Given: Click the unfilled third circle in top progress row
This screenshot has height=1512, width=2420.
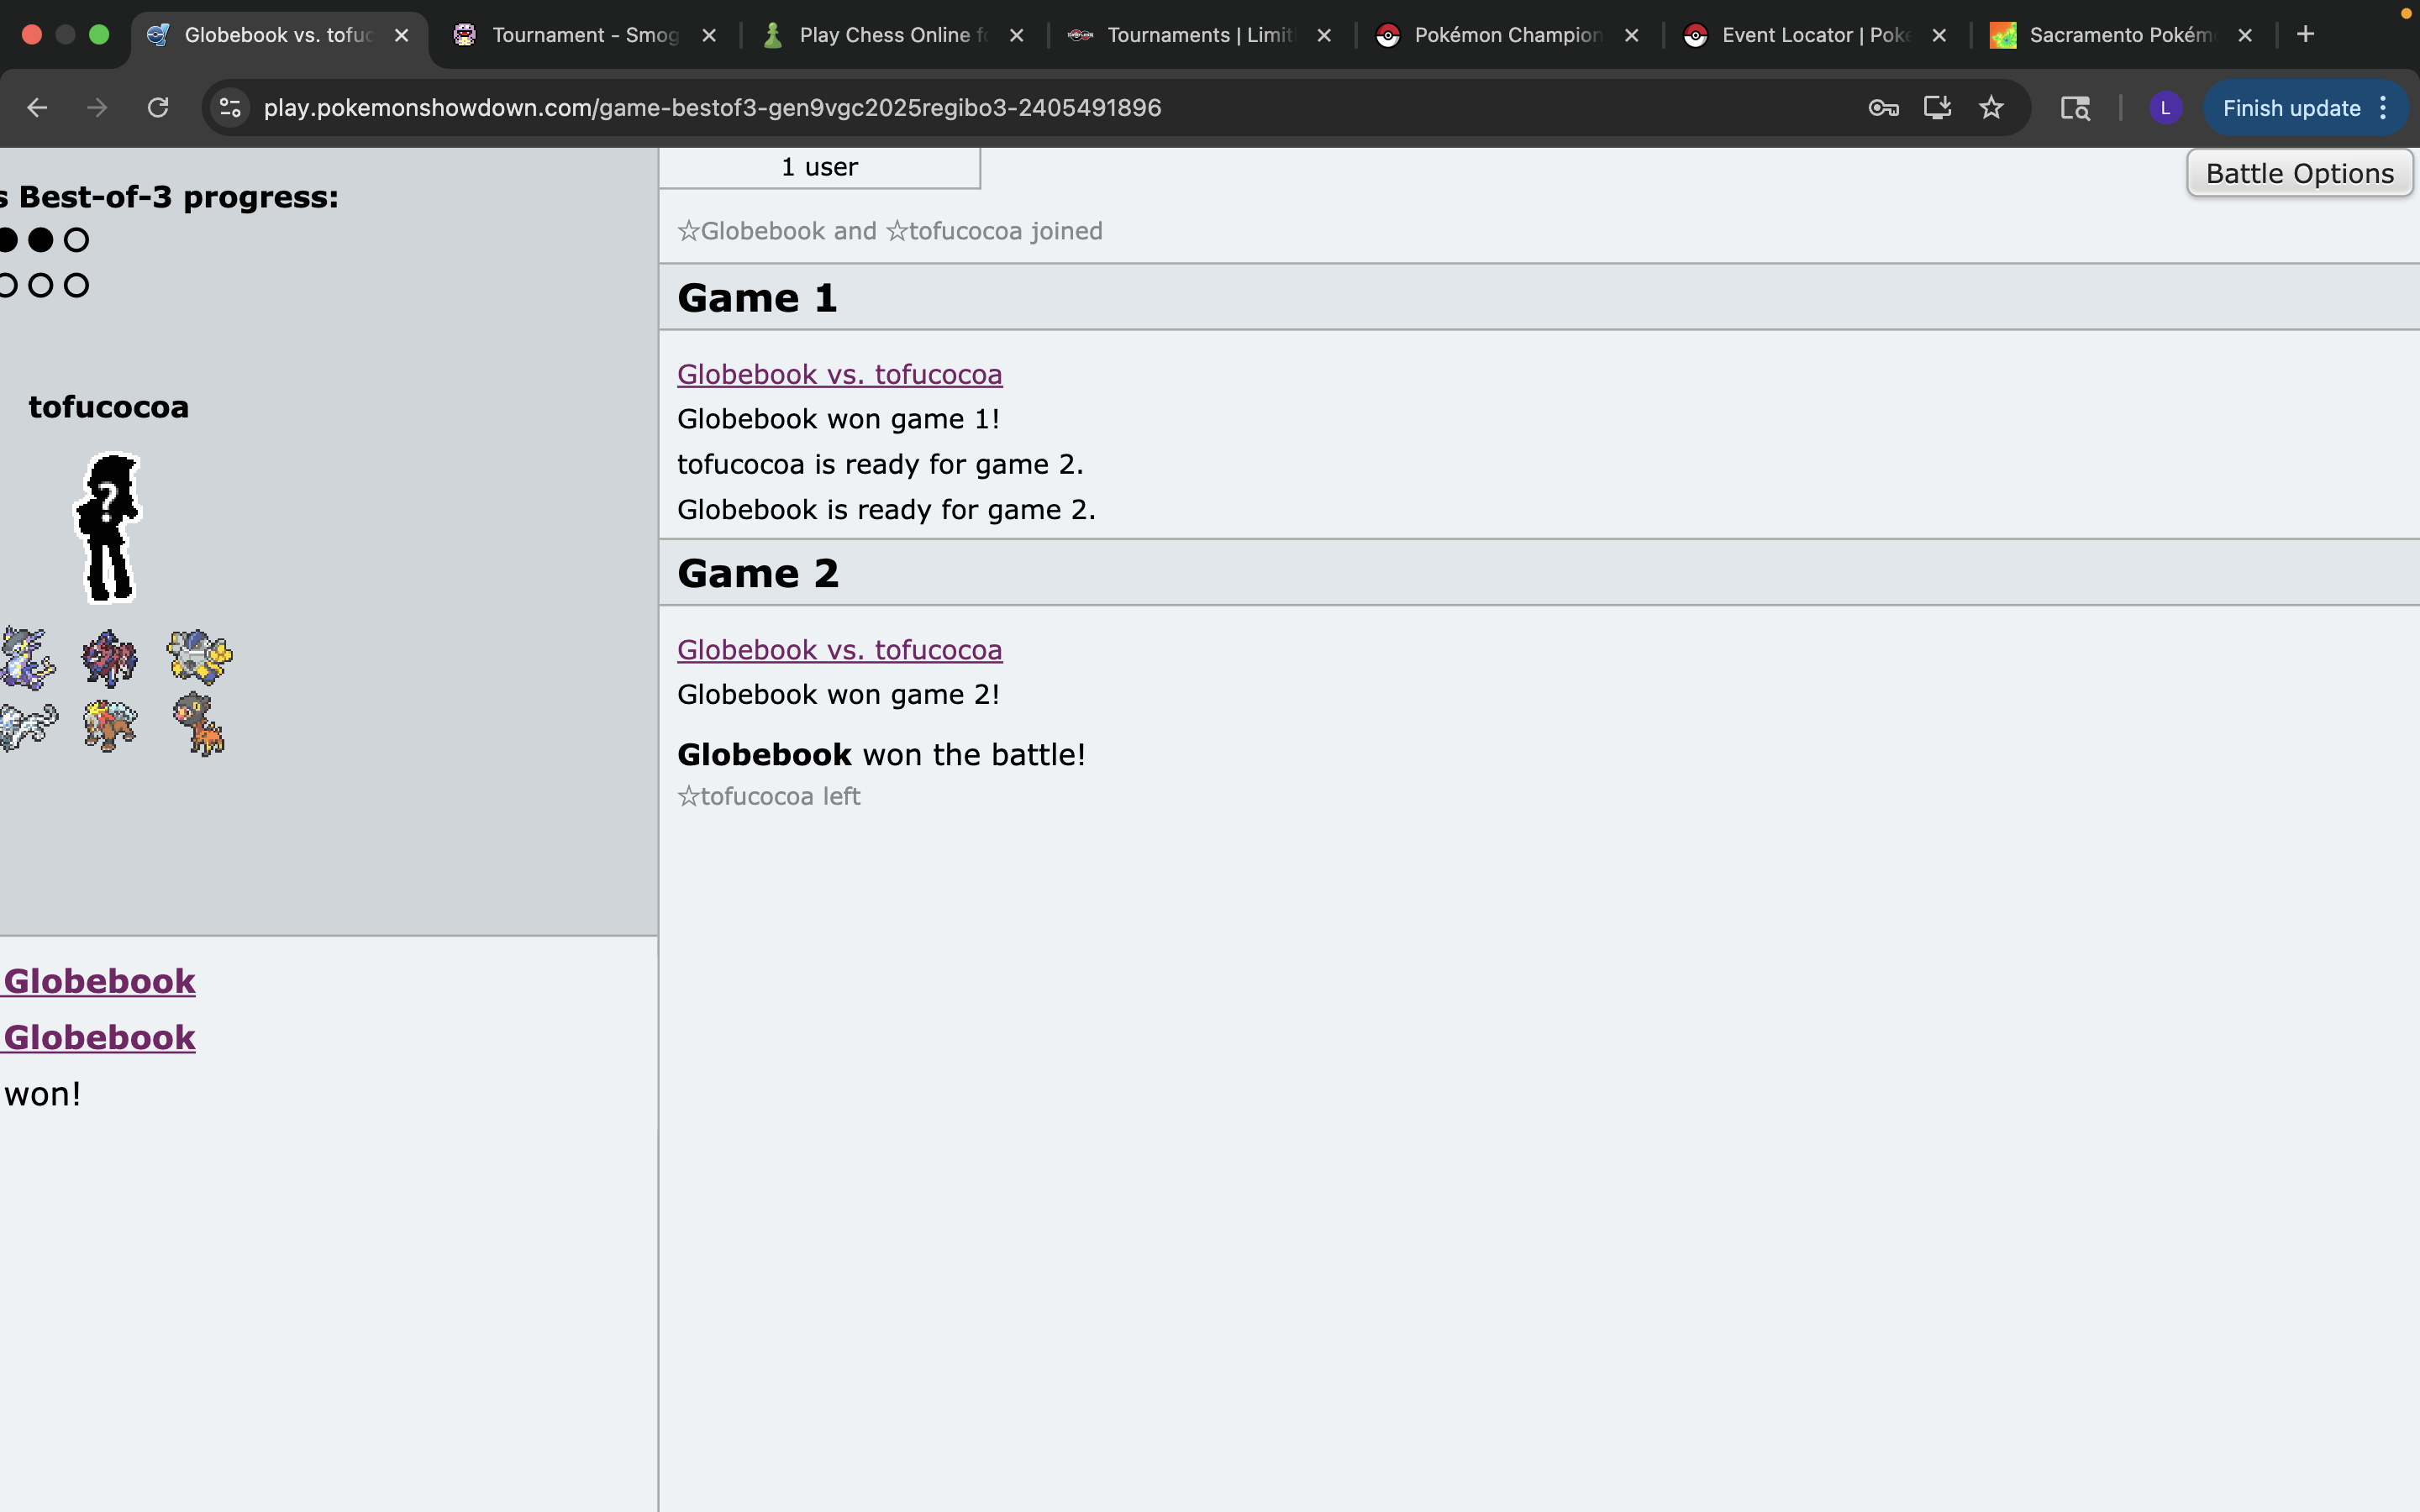Looking at the screenshot, I should point(76,240).
